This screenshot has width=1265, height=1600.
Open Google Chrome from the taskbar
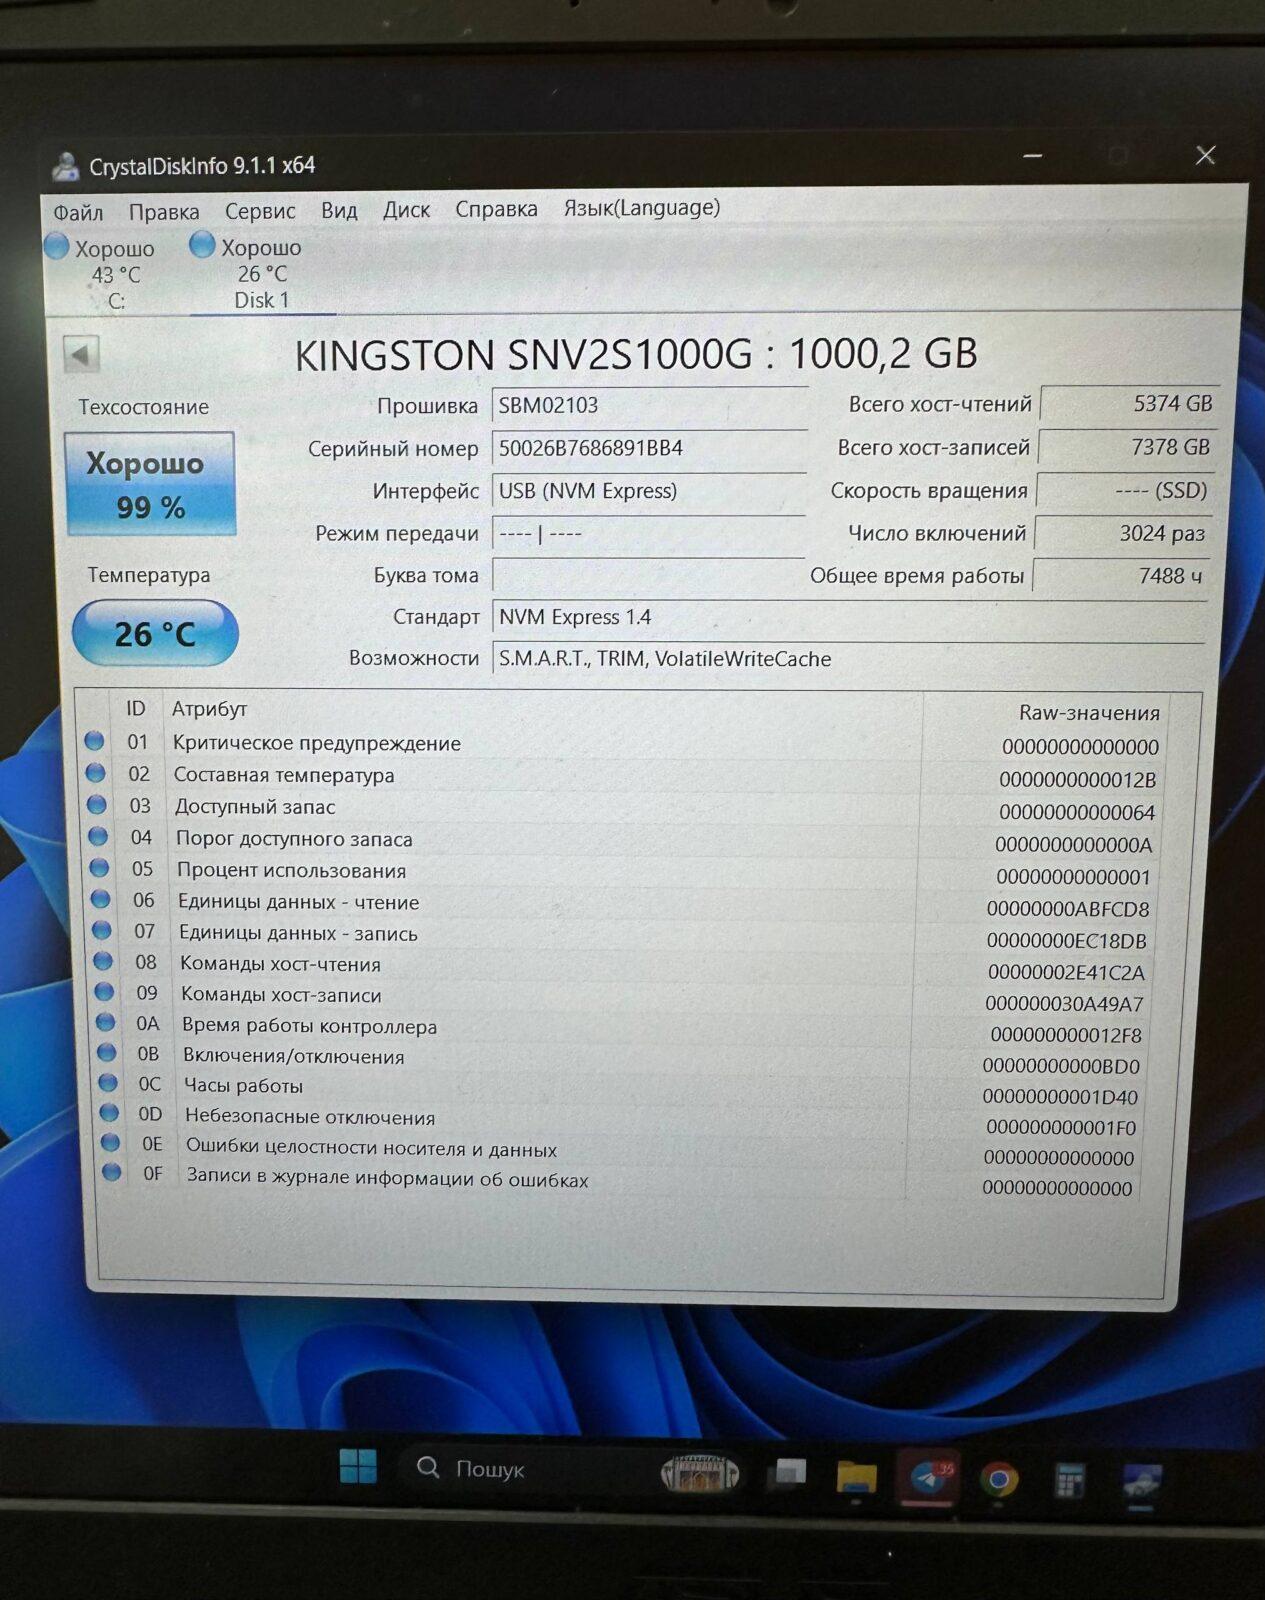tap(998, 1479)
